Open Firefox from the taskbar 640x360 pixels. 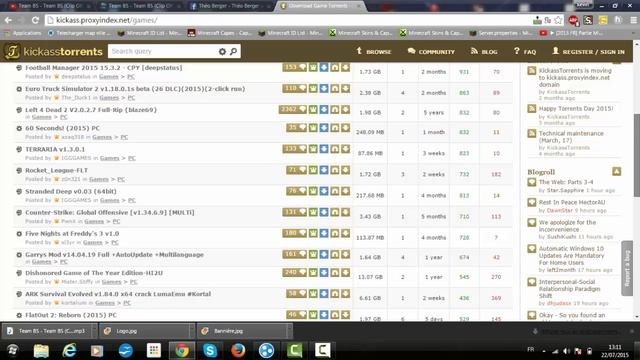[238, 350]
